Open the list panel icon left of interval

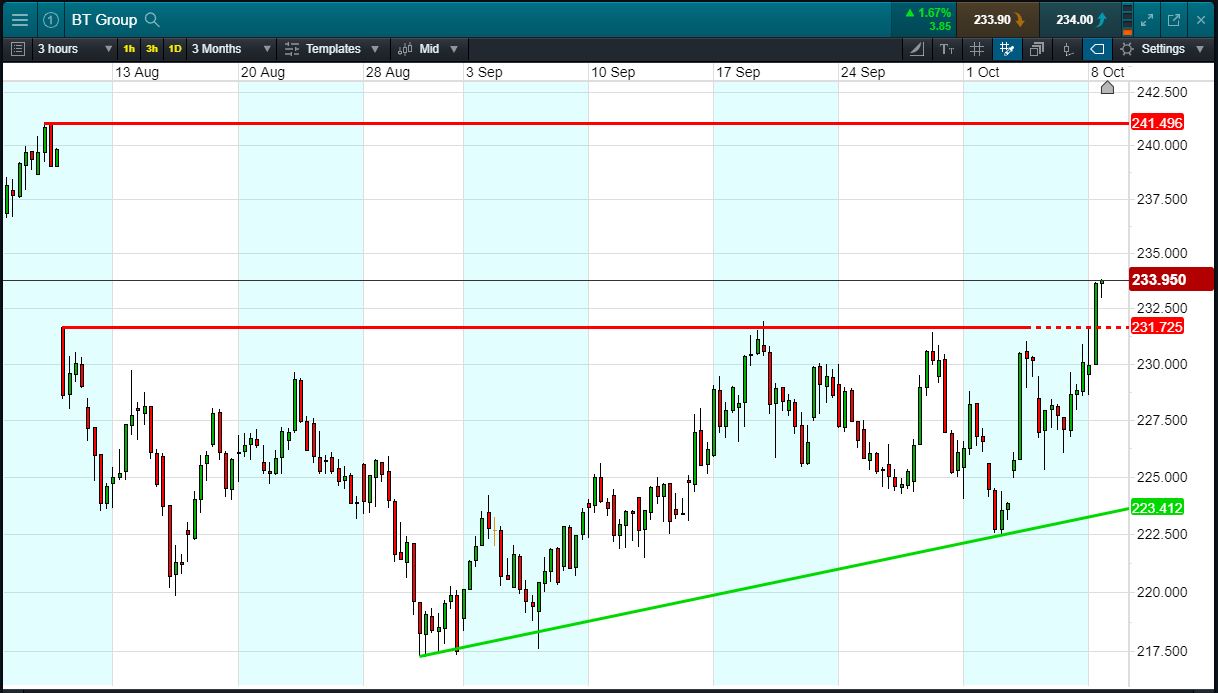[x=18, y=49]
